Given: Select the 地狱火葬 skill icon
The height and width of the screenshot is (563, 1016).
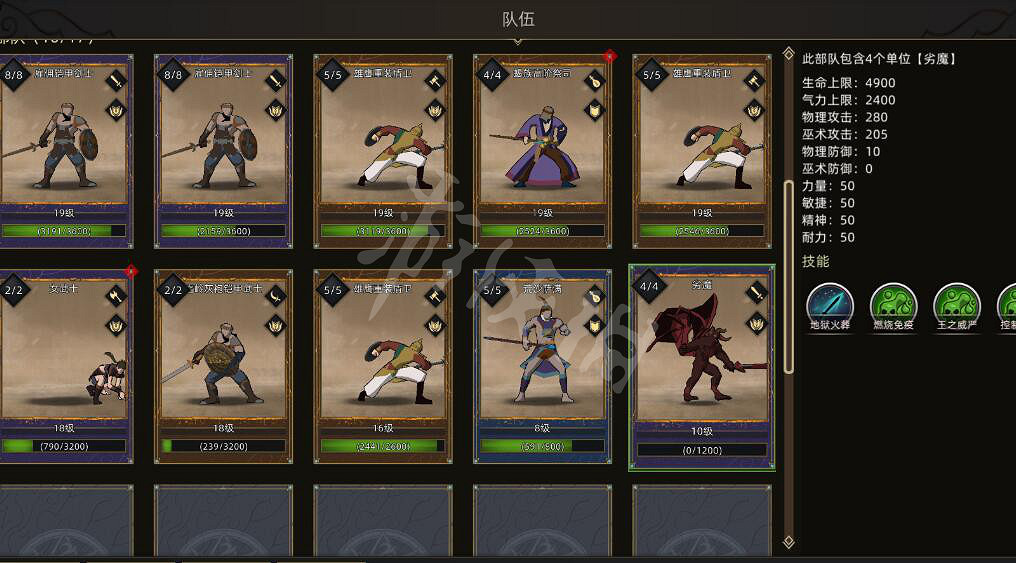Looking at the screenshot, I should pos(829,306).
